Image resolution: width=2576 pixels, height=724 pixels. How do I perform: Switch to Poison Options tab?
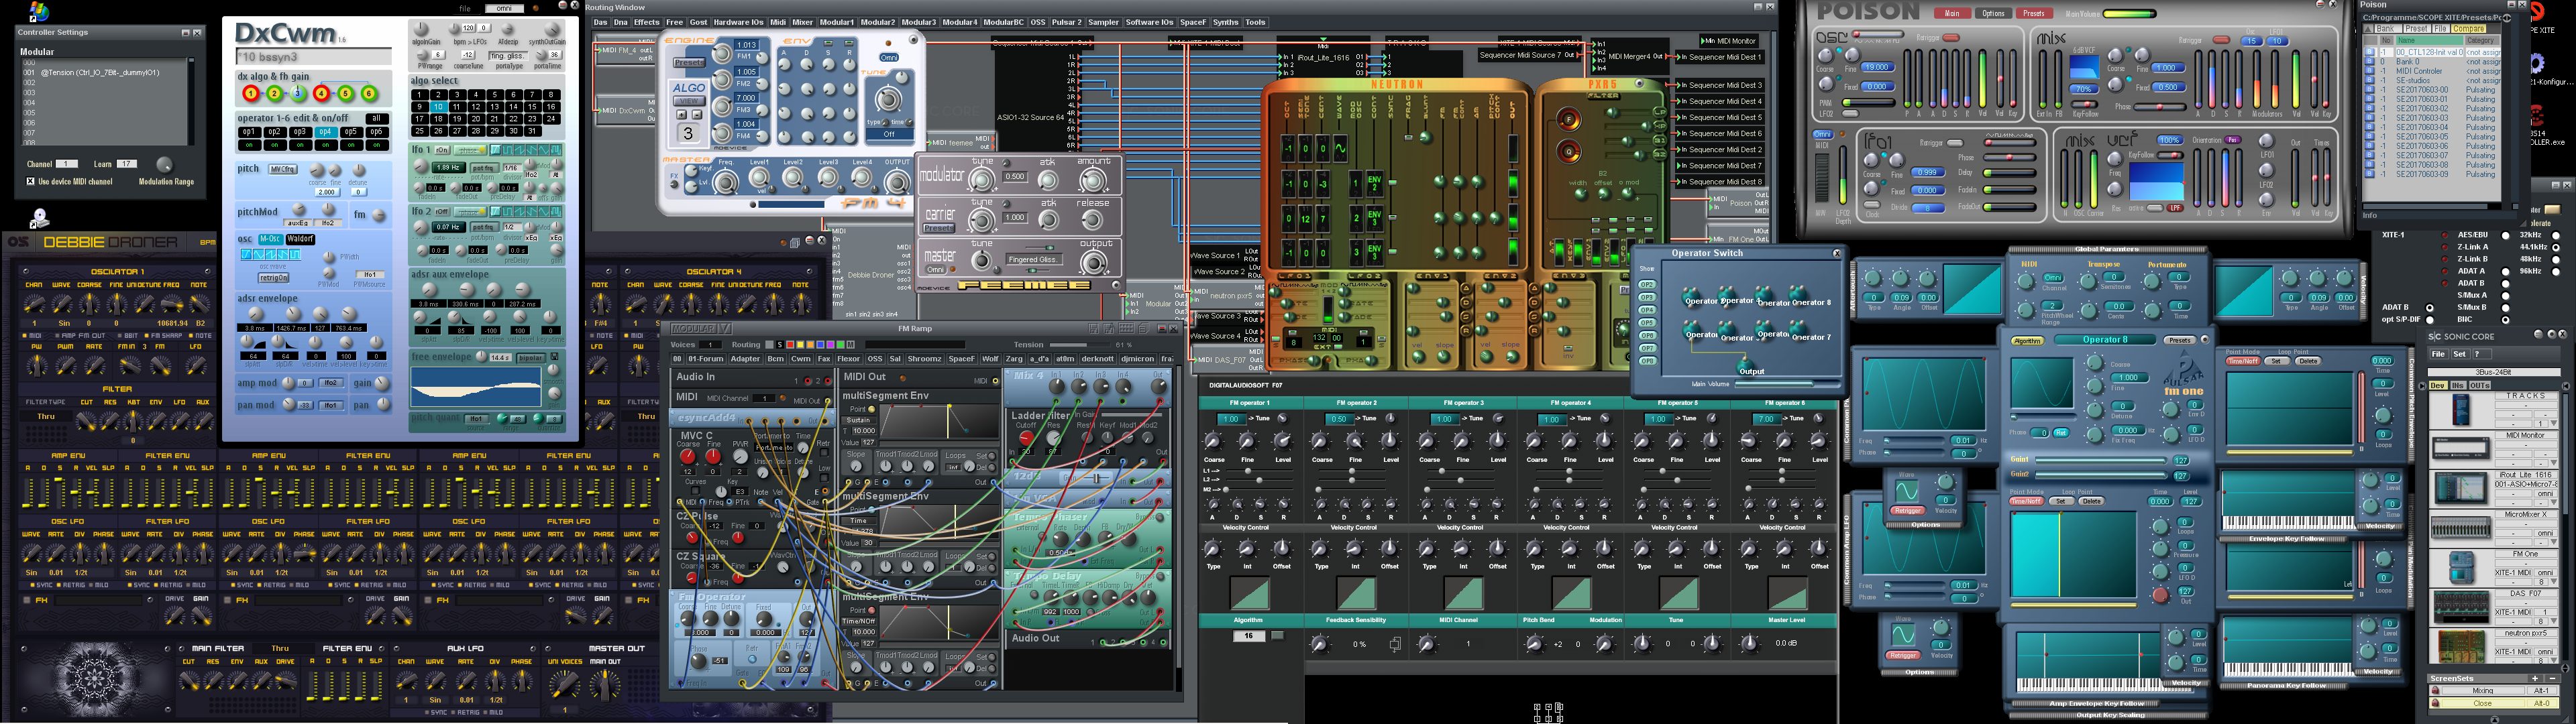tap(1993, 13)
